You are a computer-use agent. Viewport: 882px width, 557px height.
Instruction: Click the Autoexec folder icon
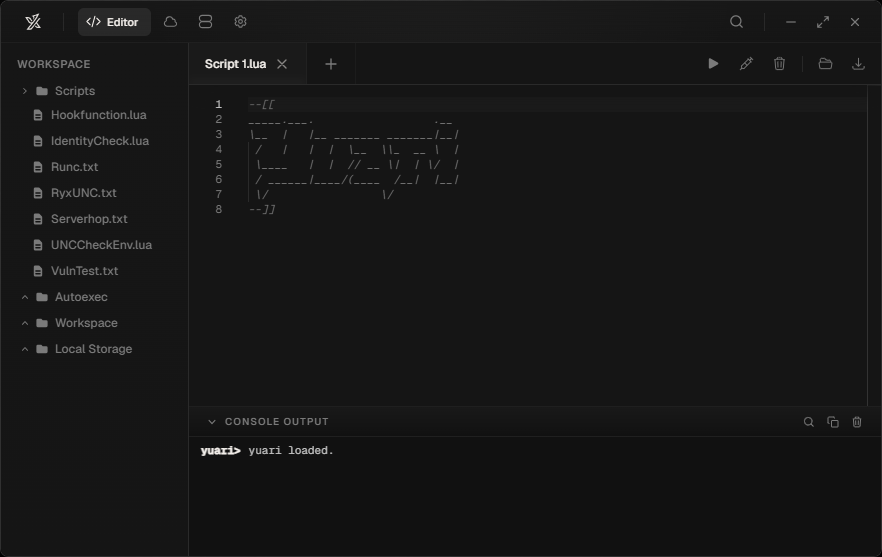click(42, 297)
